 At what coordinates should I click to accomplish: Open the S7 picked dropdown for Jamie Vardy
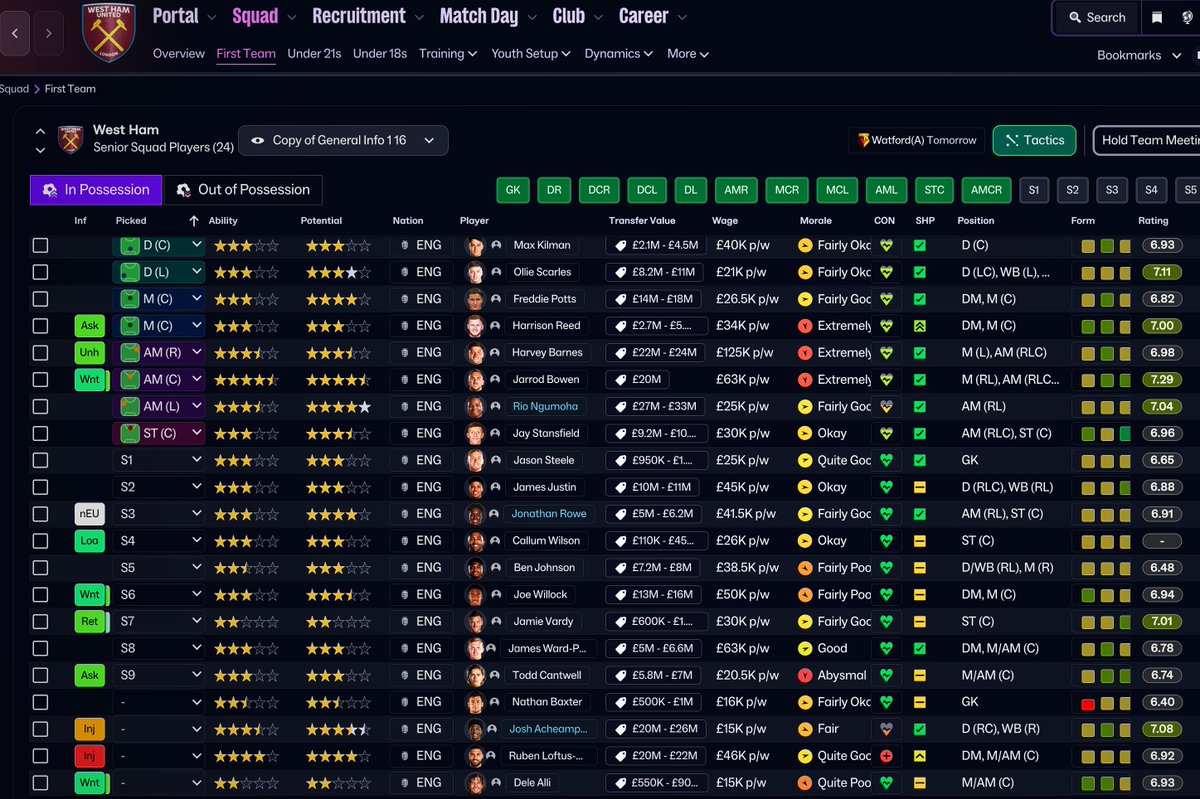[161, 621]
